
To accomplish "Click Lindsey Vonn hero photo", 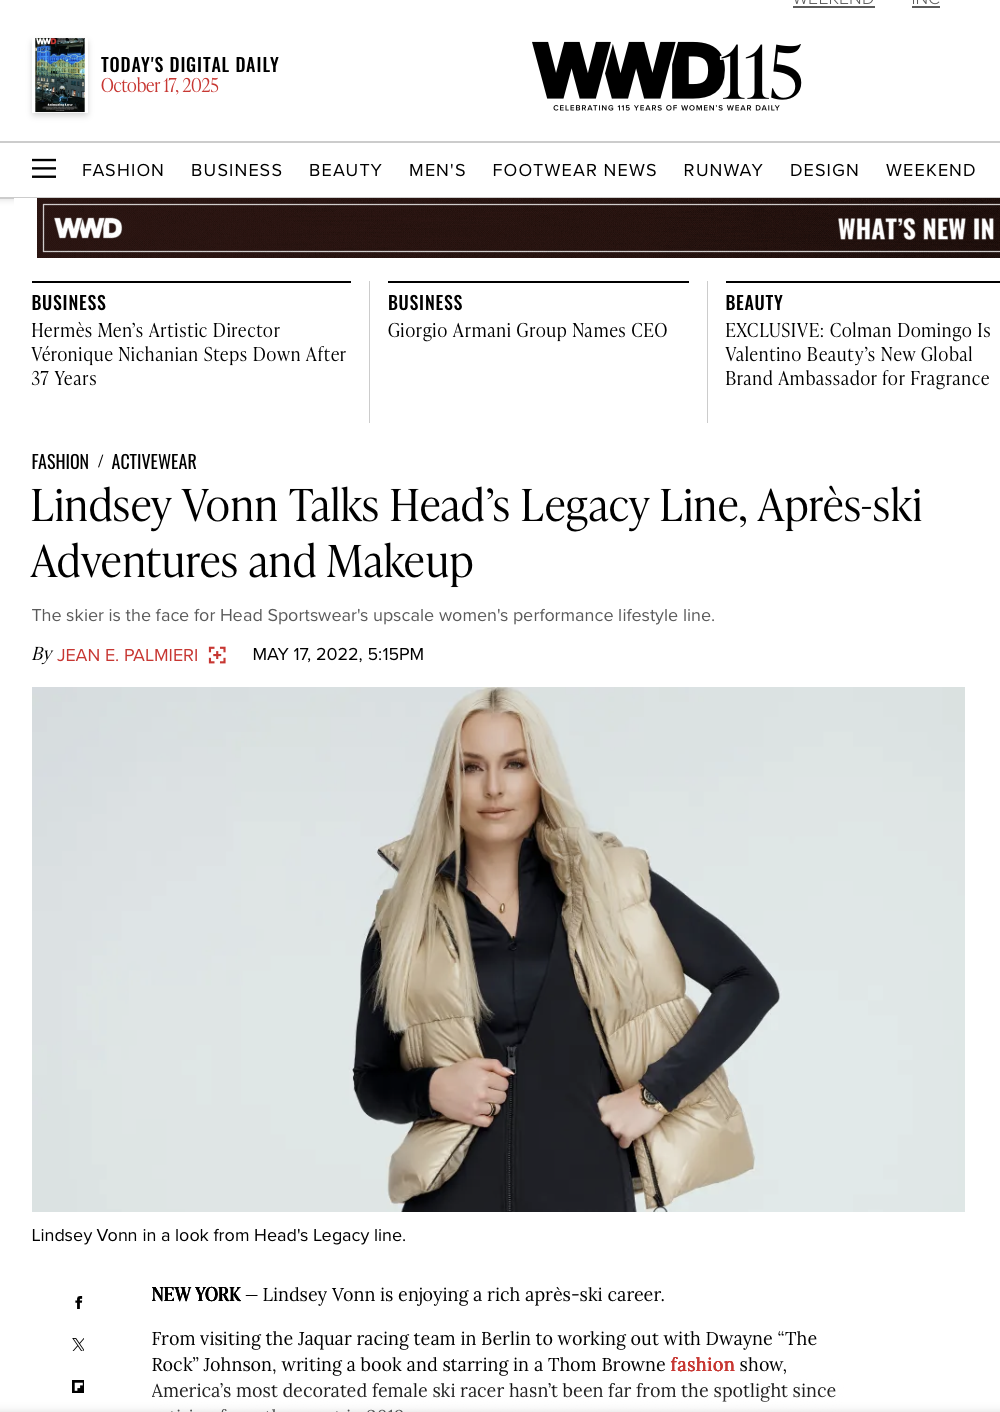I will click(498, 949).
